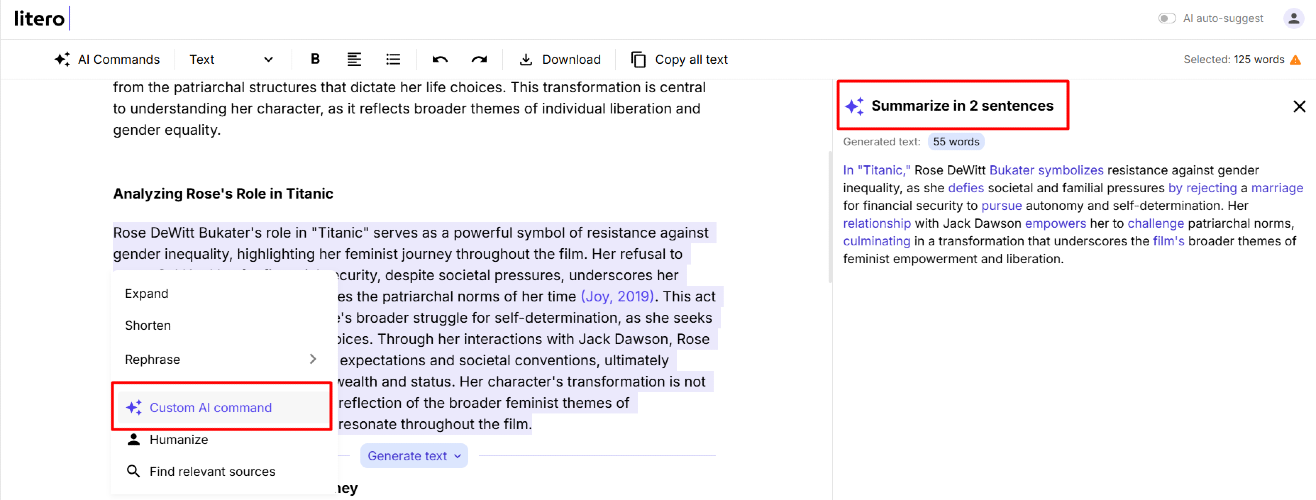
Task: Open the AI Commands menu
Action: [106, 59]
